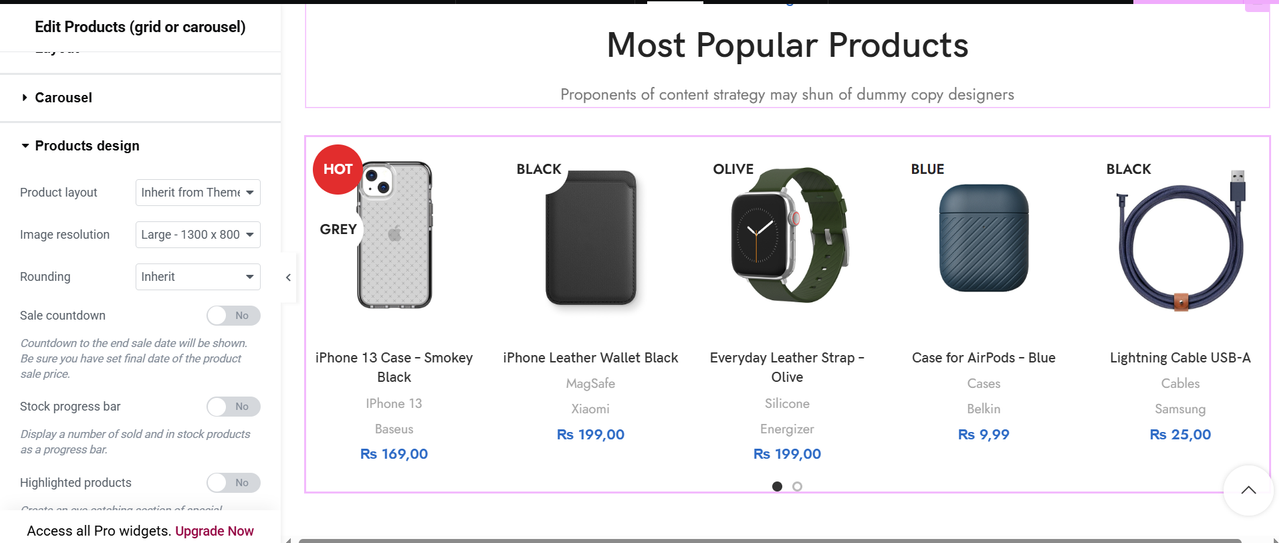The width and height of the screenshot is (1279, 543).
Task: Click the red HOT badge
Action: (338, 169)
